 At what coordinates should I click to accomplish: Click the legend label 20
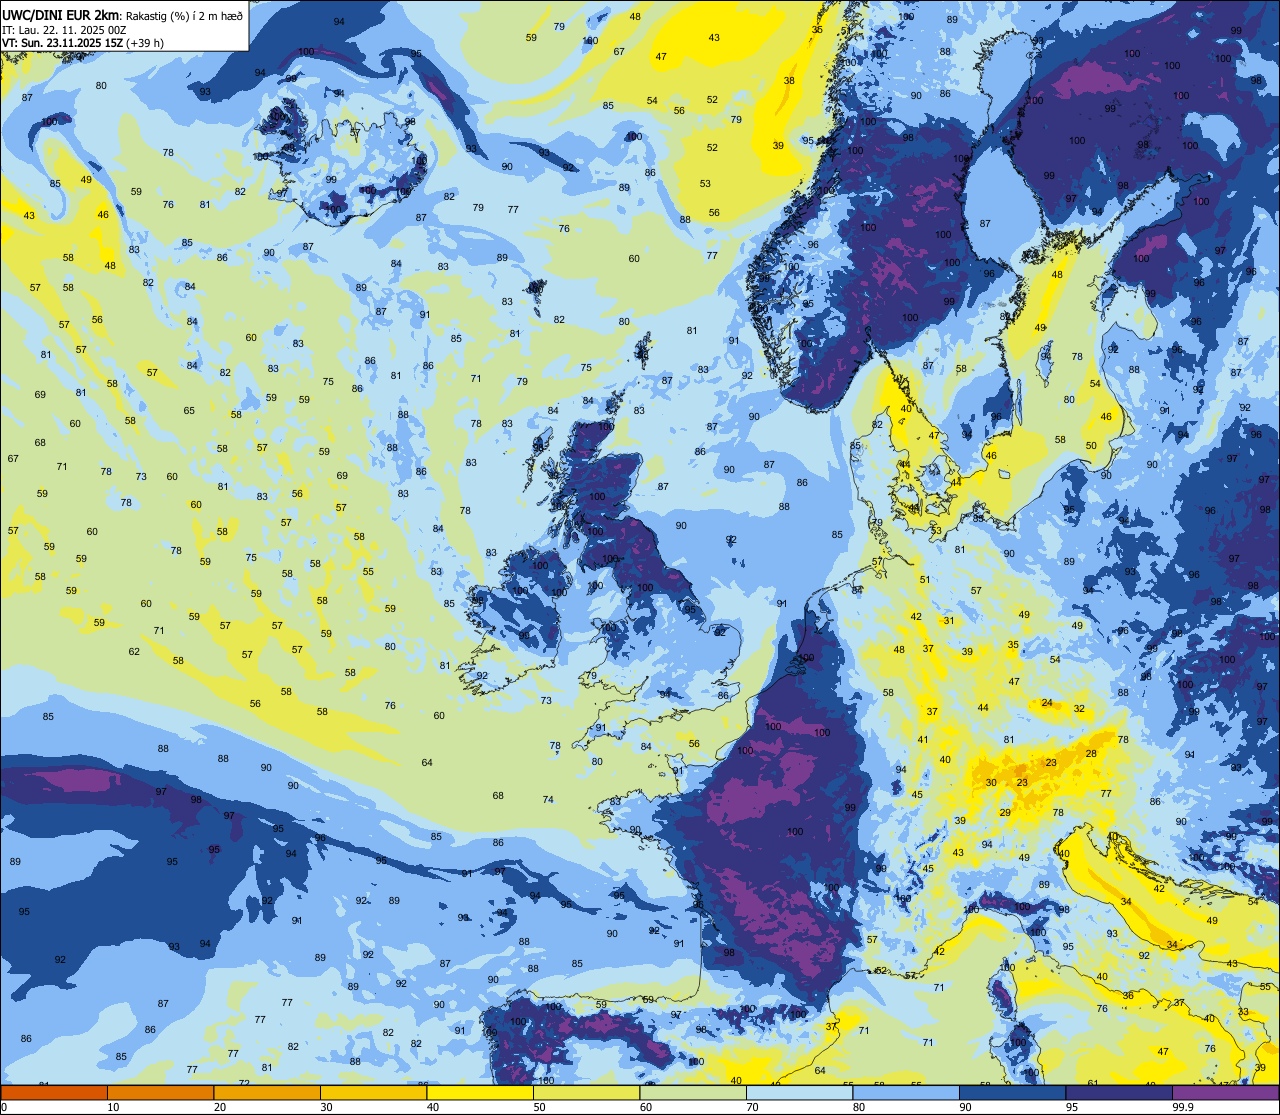220,1107
